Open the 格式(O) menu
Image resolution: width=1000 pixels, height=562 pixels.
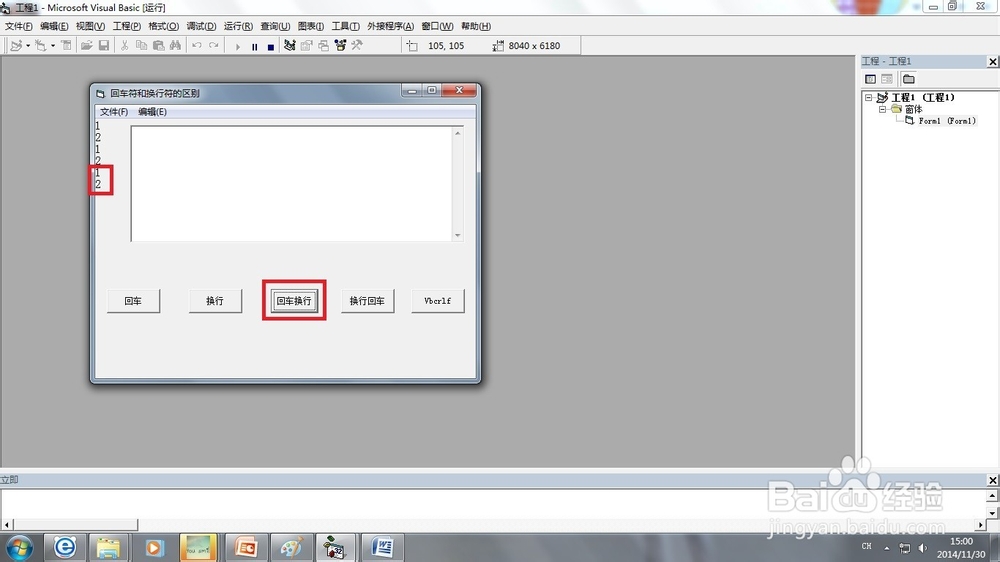coord(163,26)
